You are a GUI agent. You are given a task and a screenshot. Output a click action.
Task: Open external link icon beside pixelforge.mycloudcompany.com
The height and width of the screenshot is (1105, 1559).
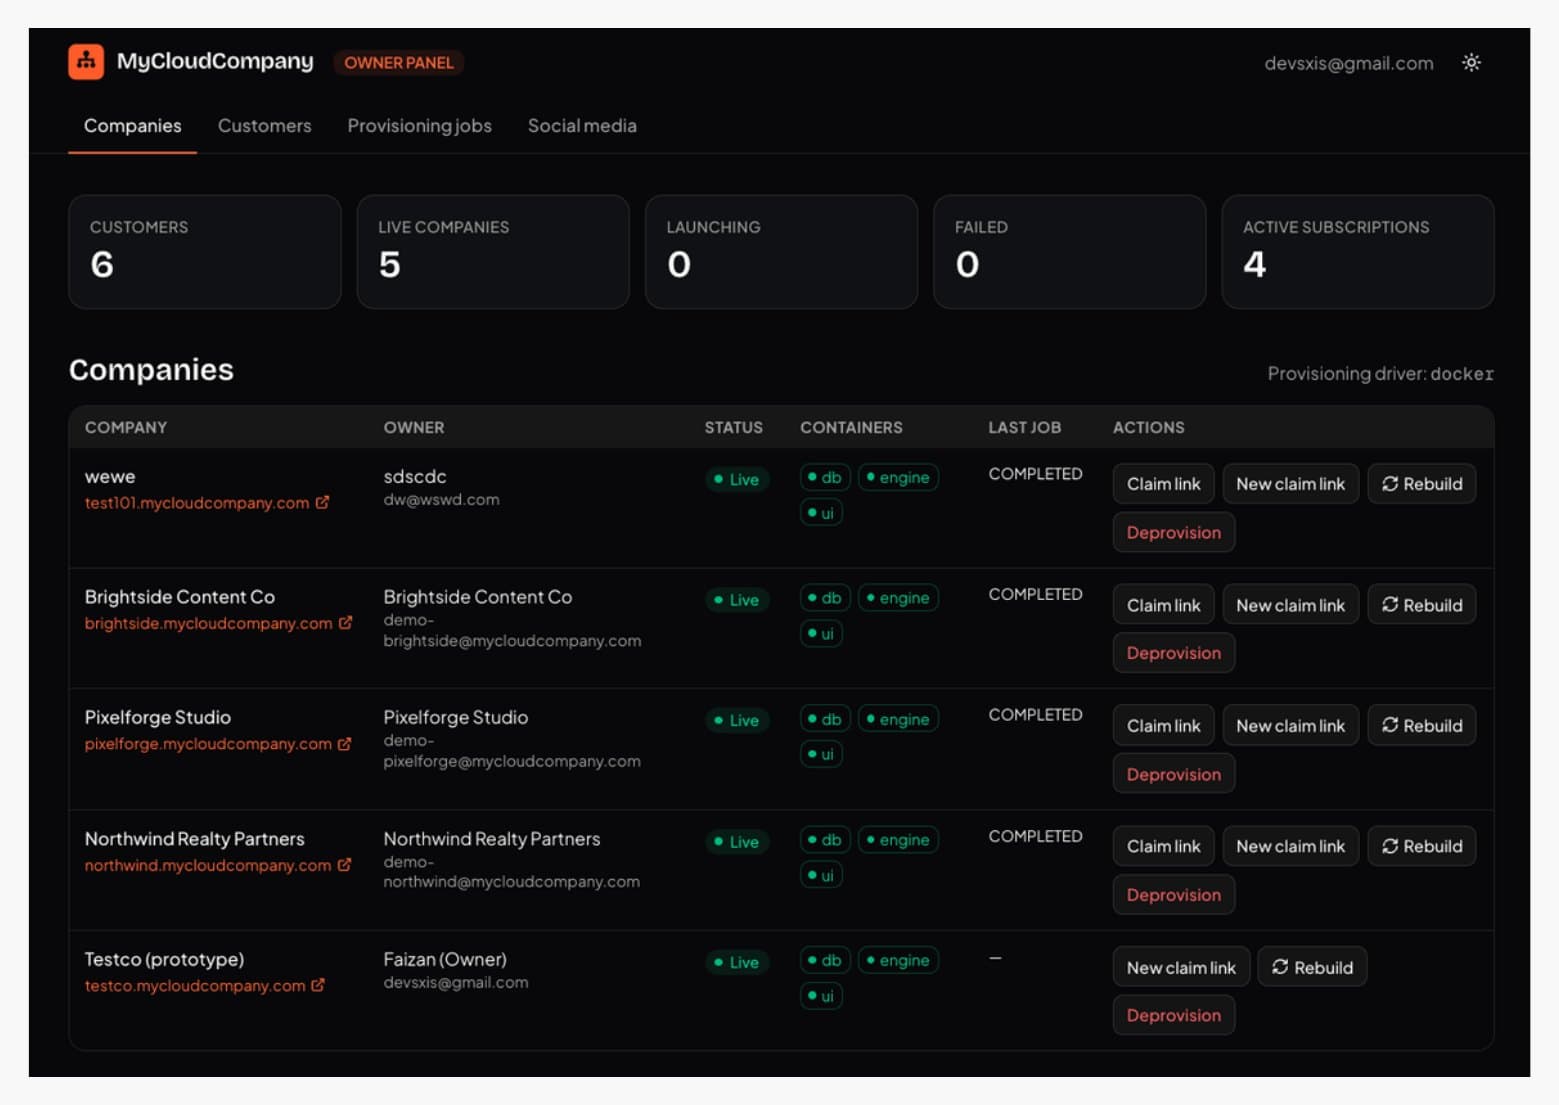[x=344, y=743]
